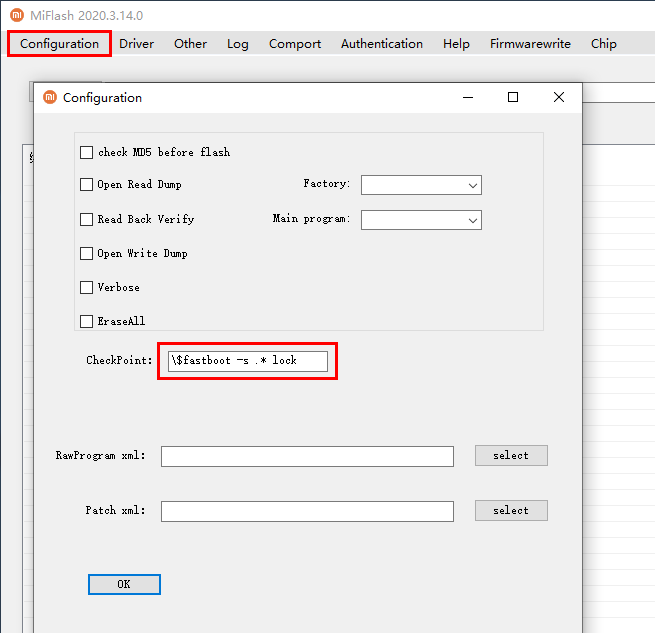
Task: Click select button for Patch xml
Action: pyautogui.click(x=511, y=511)
